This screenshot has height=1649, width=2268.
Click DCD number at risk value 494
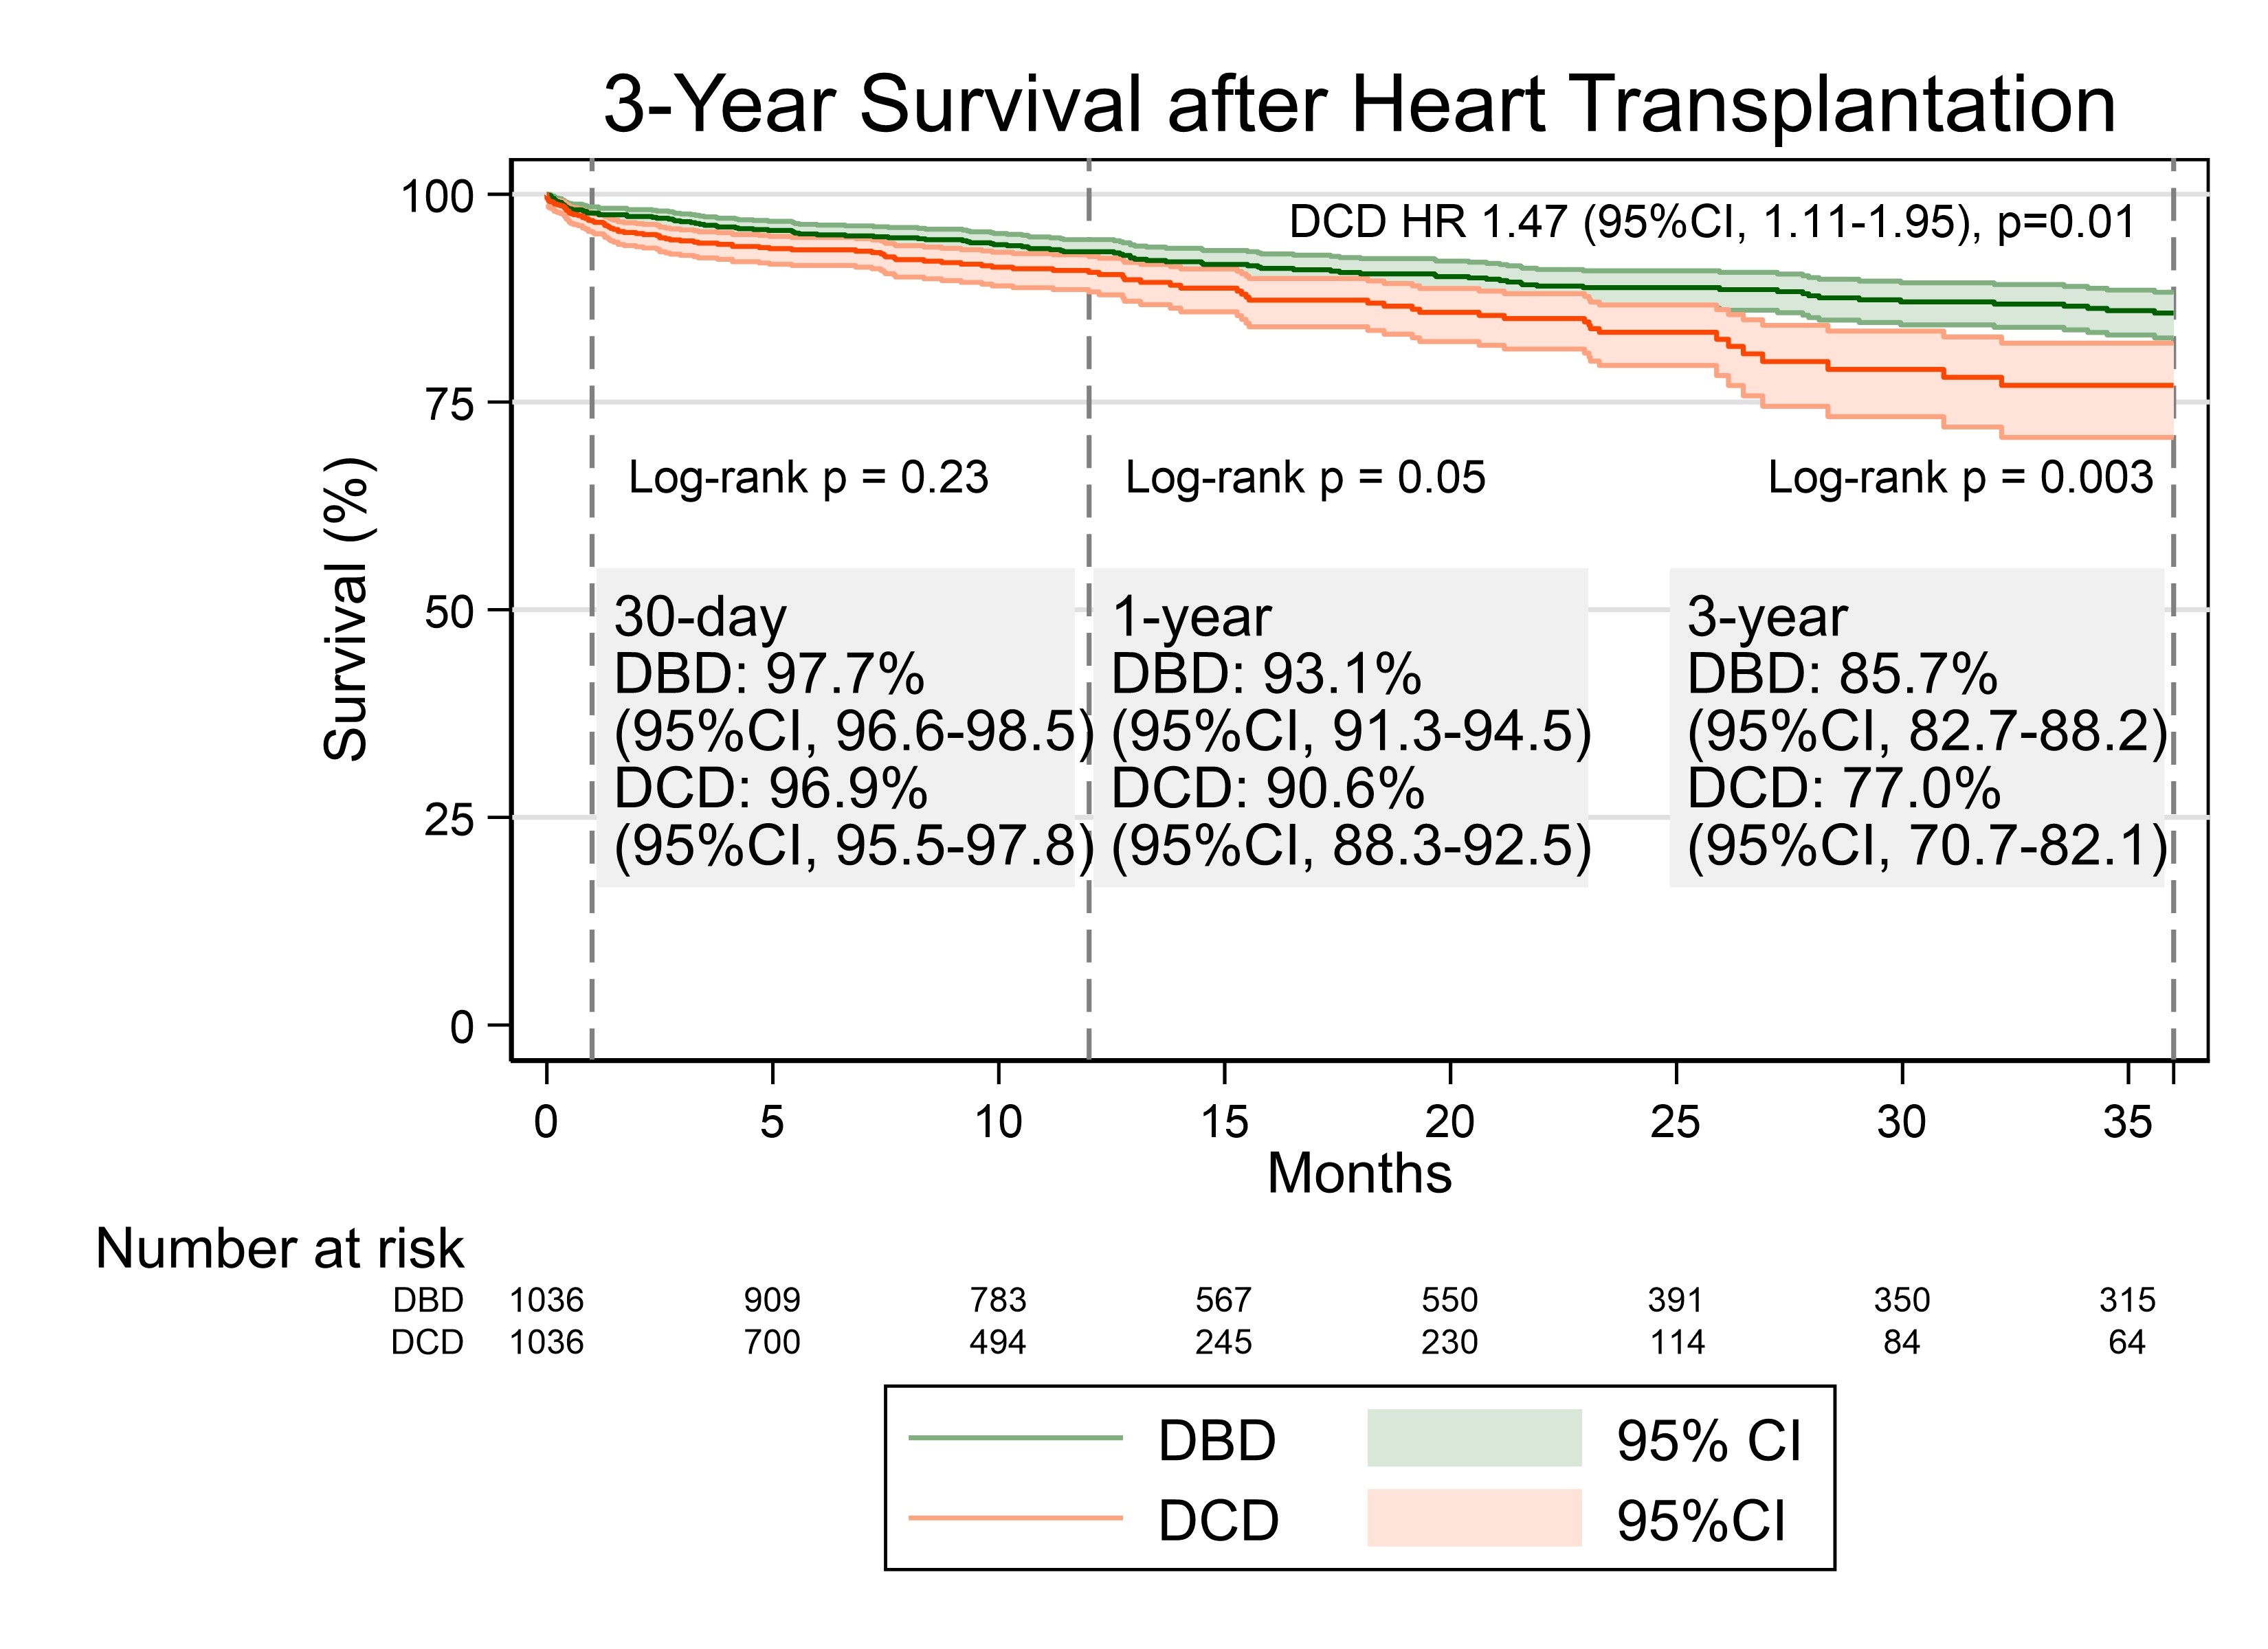998,1342
